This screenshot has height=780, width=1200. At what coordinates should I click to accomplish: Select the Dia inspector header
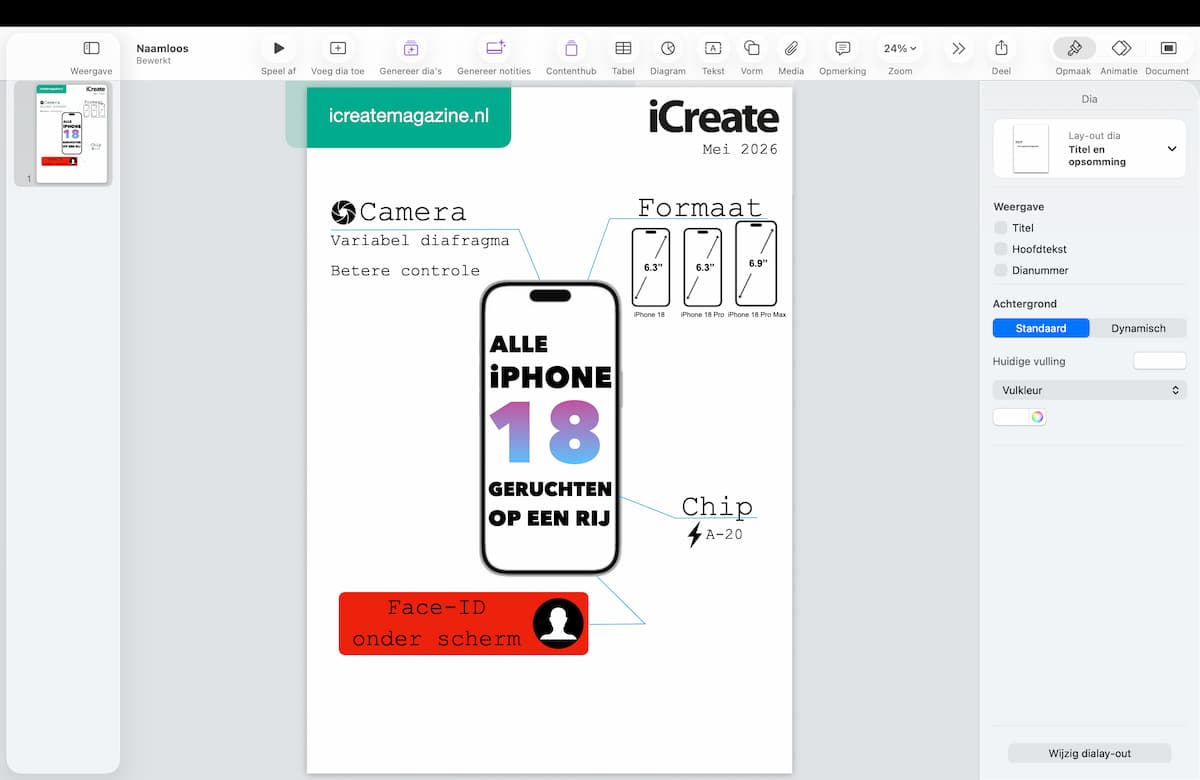point(1089,99)
